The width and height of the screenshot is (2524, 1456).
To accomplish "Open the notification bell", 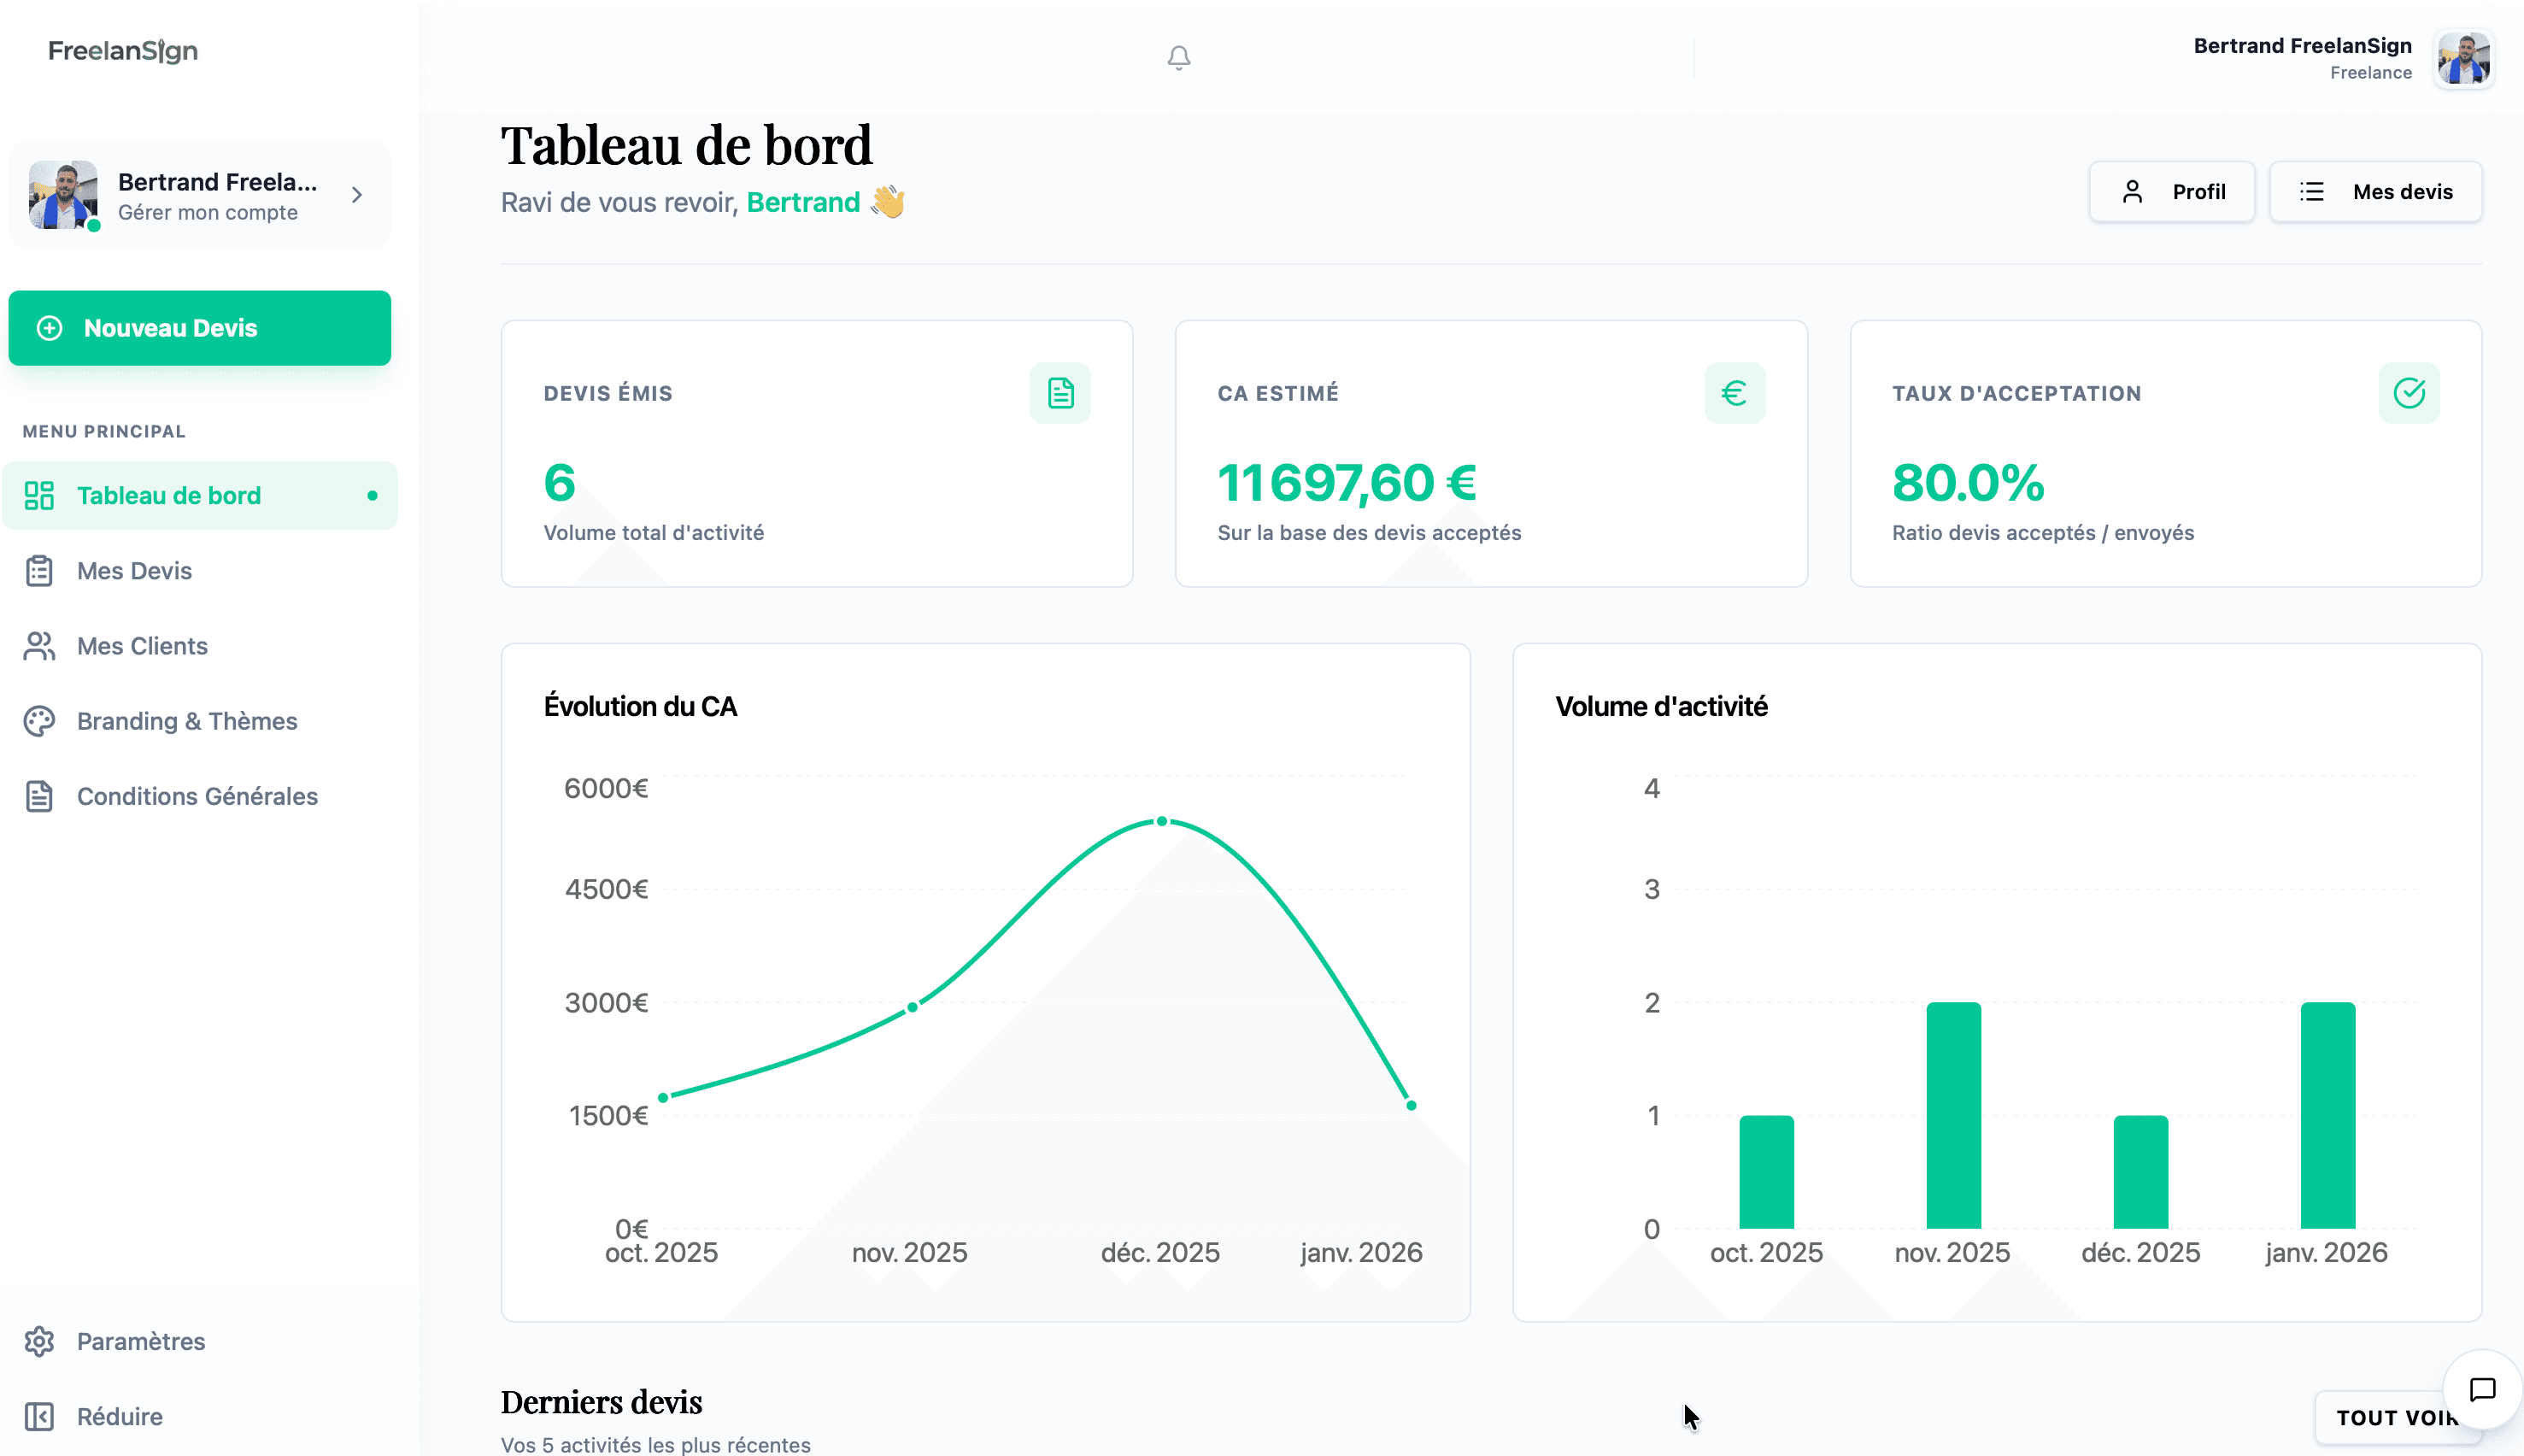I will 1180,57.
